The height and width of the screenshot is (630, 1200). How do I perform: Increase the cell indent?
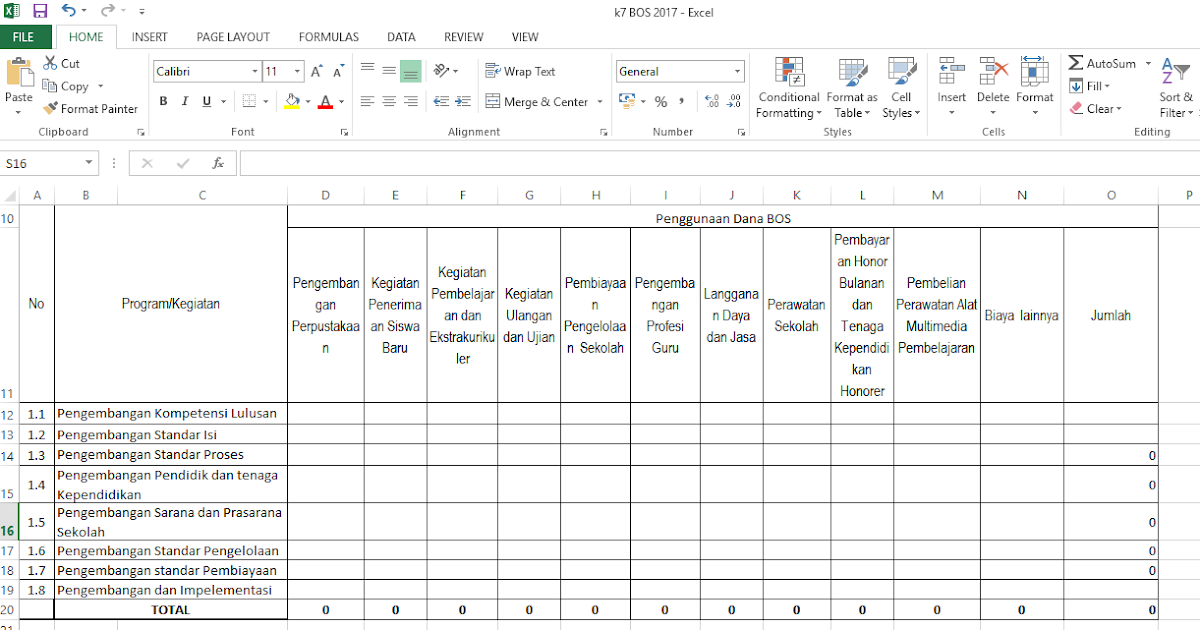pos(462,101)
